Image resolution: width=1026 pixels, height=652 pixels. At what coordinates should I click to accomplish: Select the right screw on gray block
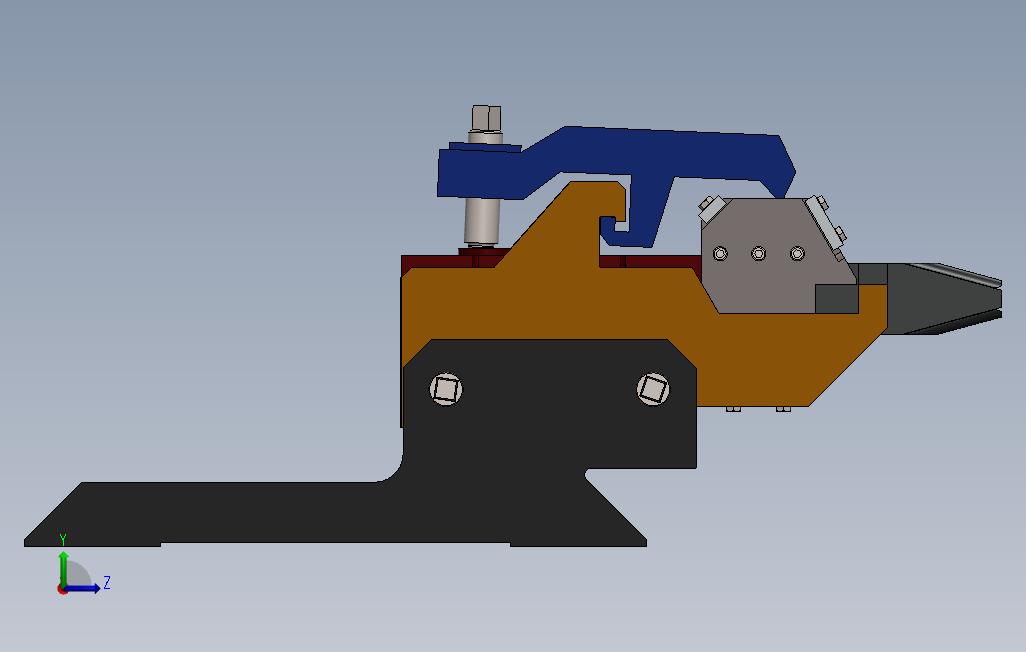tap(797, 253)
